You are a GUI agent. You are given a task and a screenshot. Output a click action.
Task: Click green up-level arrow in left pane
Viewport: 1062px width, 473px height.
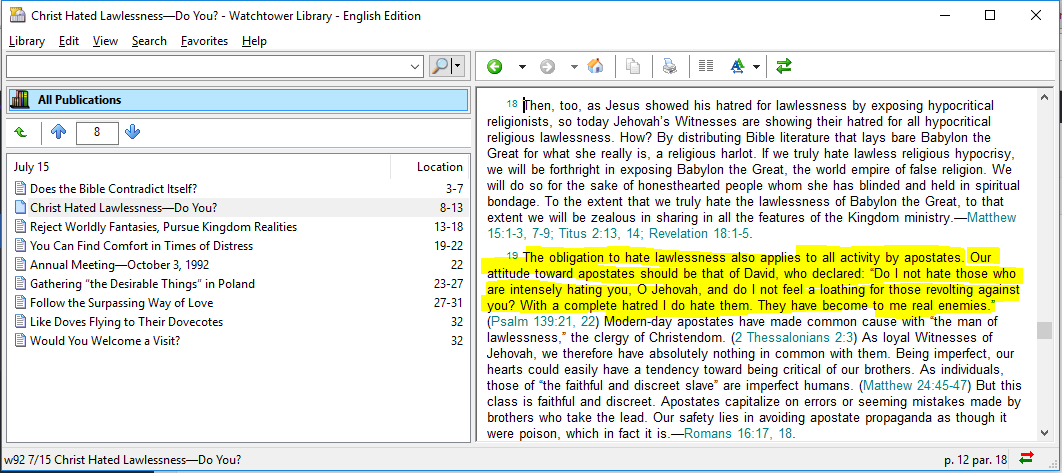(21, 132)
